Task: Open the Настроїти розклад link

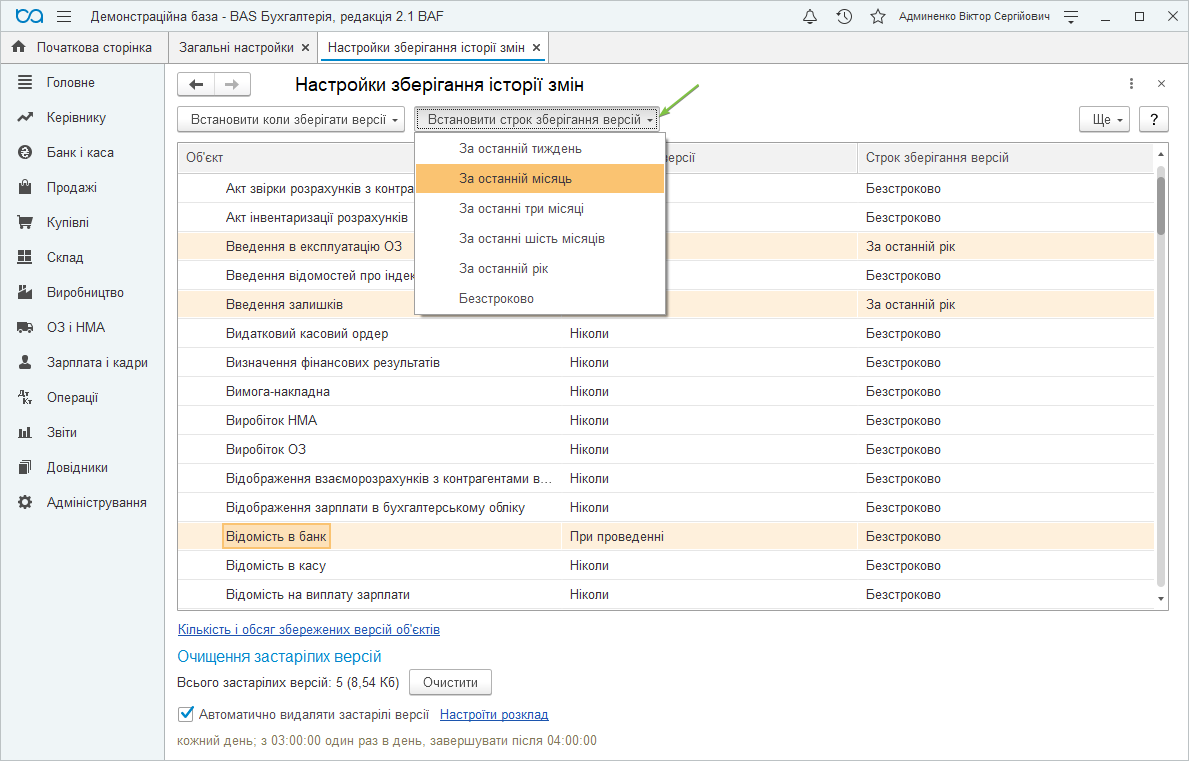Action: (x=494, y=715)
